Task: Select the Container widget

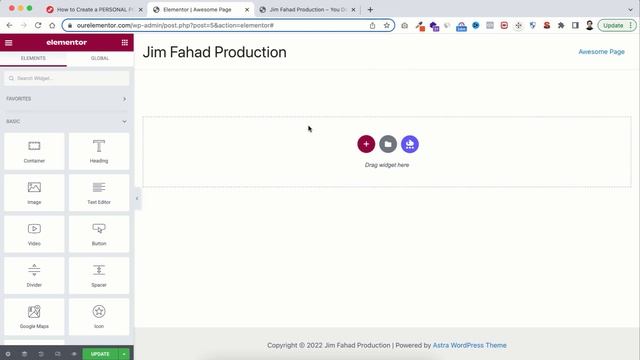Action: coord(34,151)
